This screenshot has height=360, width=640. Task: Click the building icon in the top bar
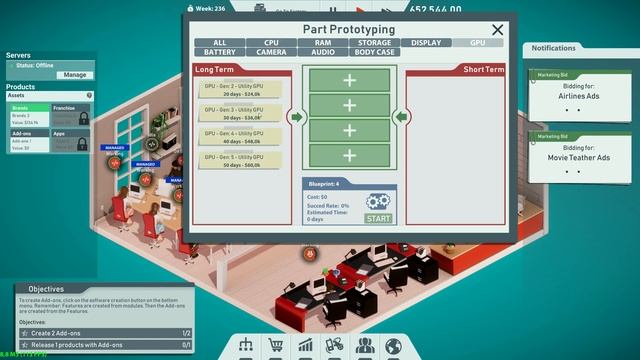[x=260, y=8]
